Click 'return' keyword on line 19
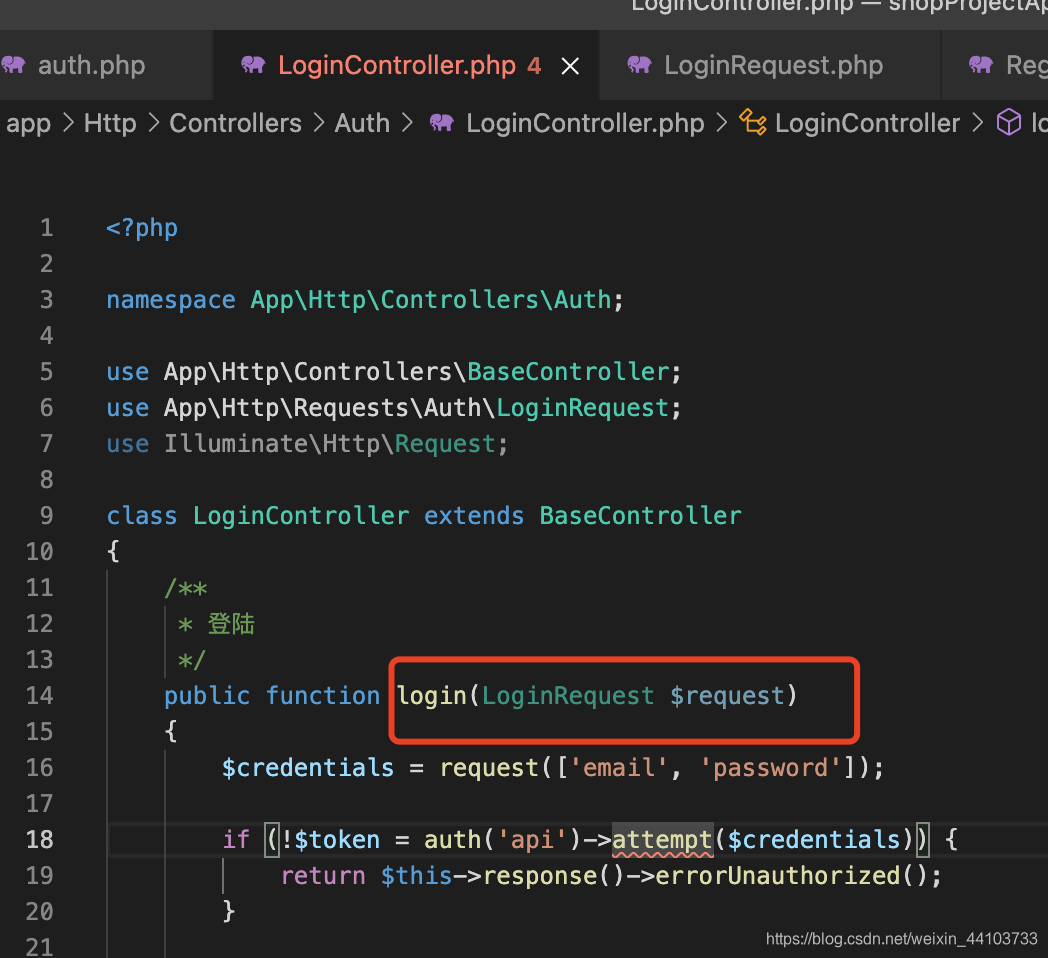The height and width of the screenshot is (958, 1048). point(323,876)
